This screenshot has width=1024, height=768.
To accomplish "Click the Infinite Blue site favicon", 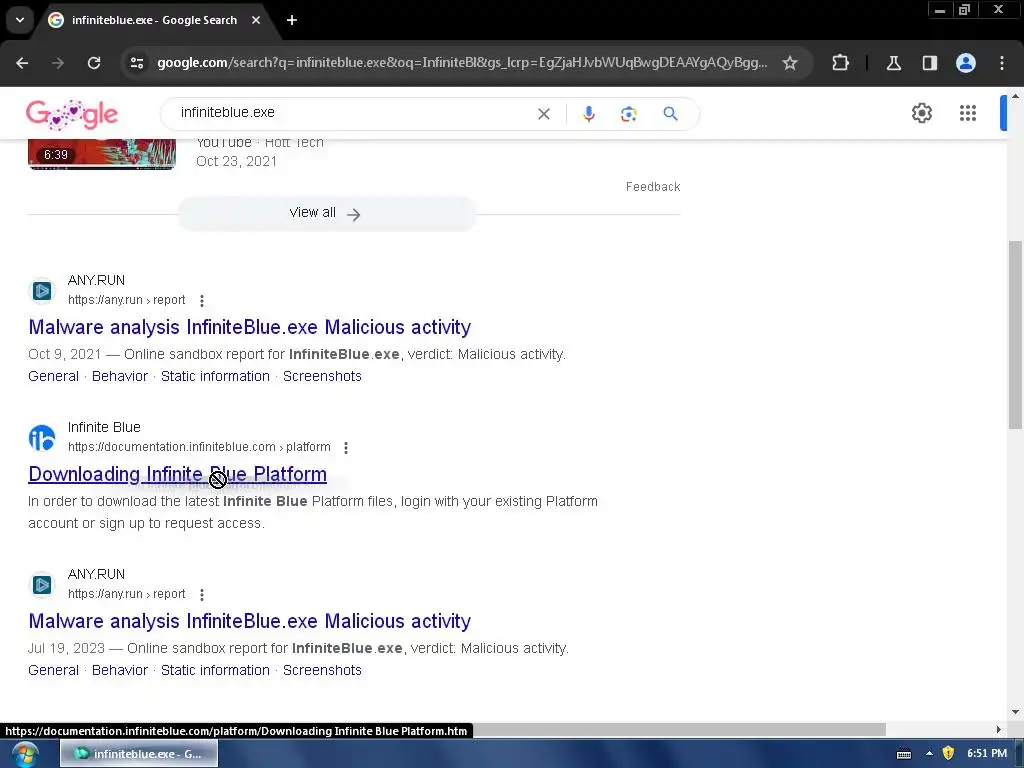I will click(42, 438).
